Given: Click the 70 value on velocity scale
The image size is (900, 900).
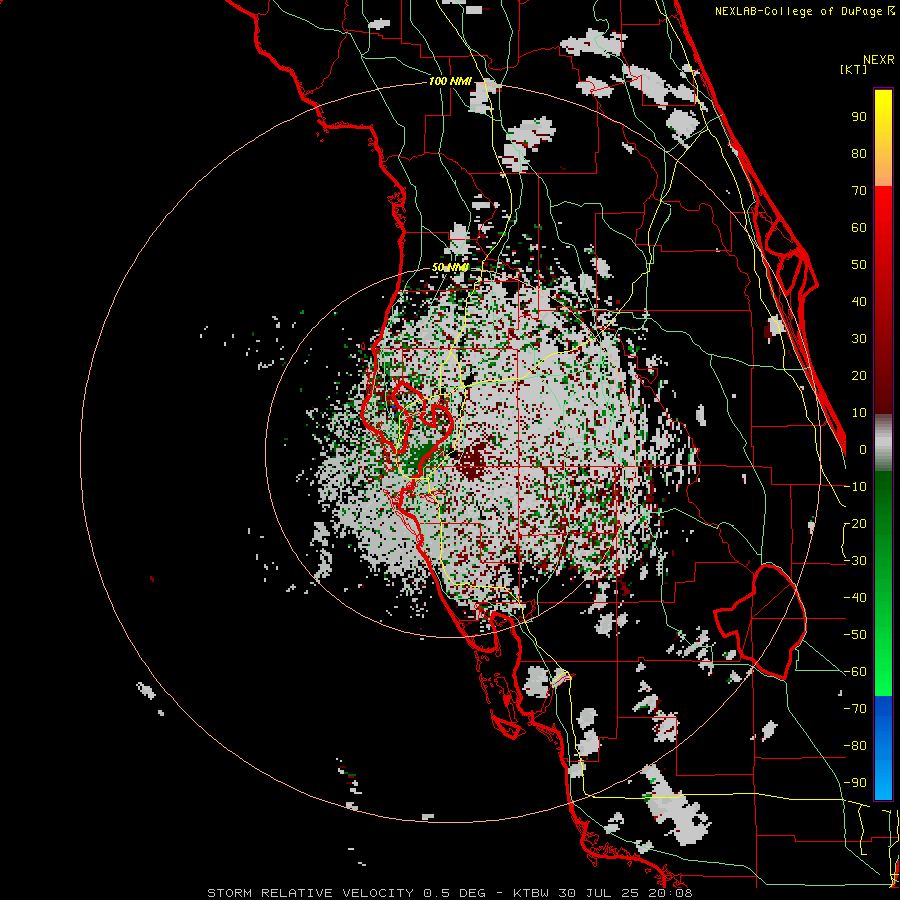Looking at the screenshot, I should coord(859,191).
